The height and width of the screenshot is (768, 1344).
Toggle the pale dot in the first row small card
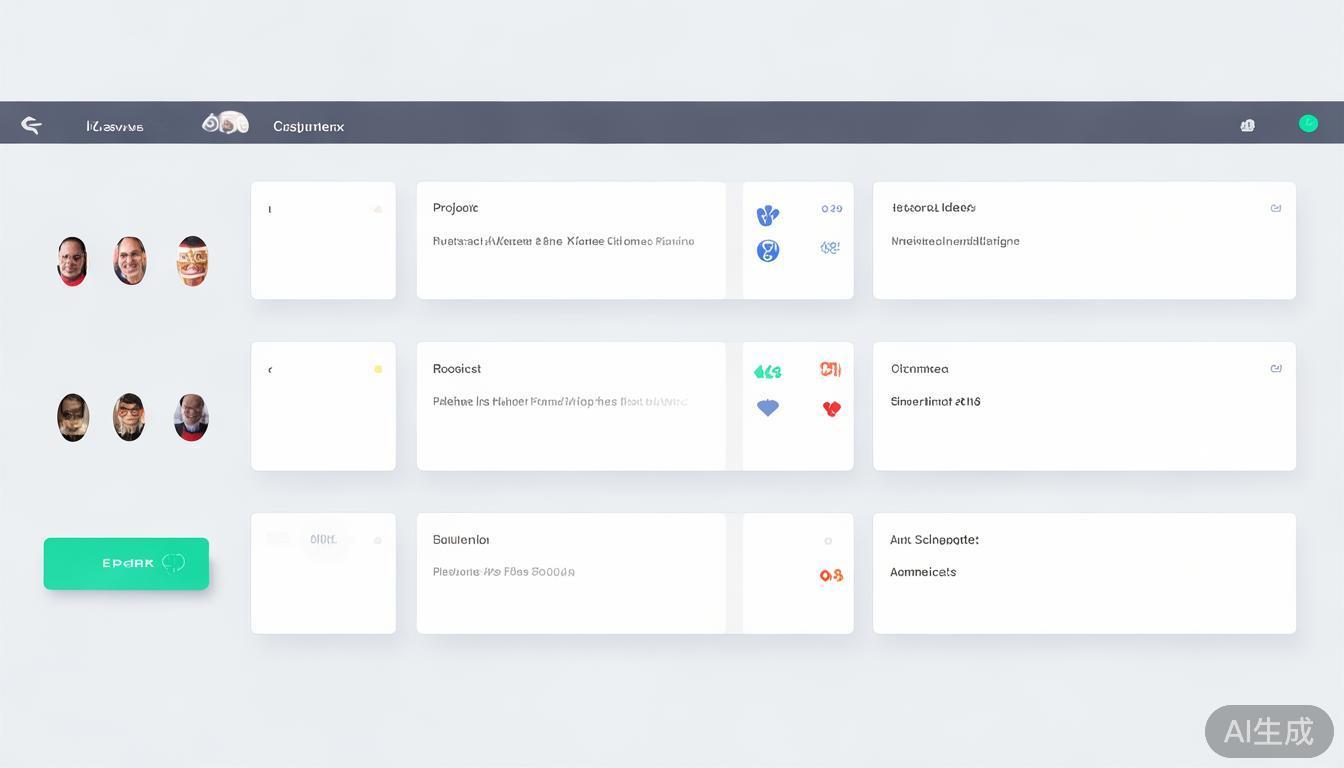(x=378, y=209)
